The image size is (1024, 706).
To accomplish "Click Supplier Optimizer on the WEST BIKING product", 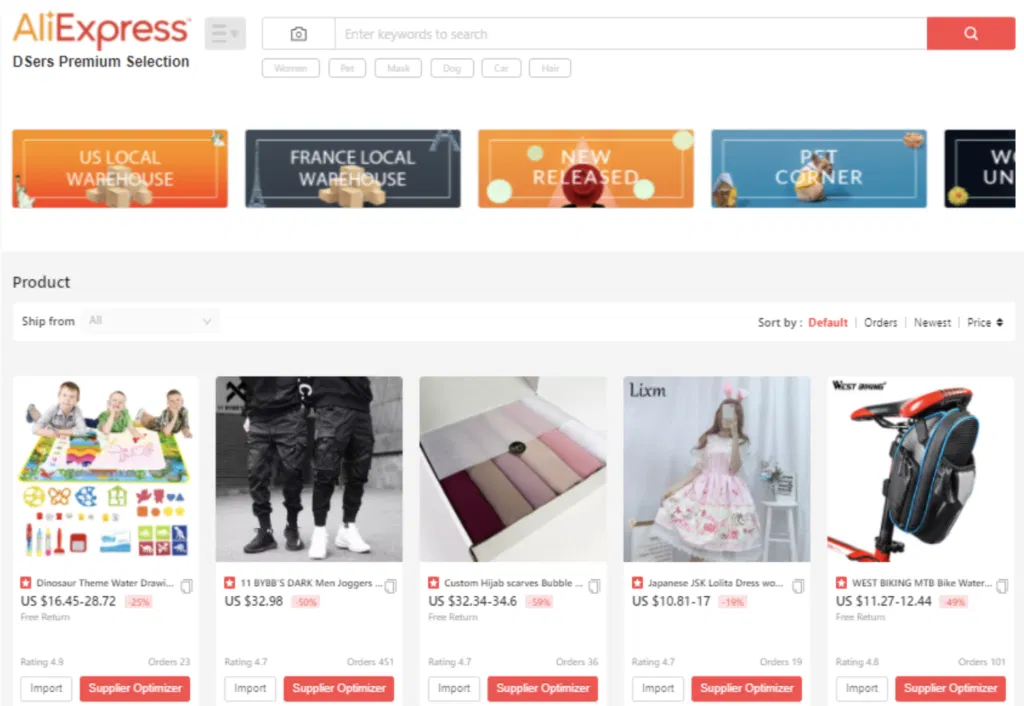I will pos(950,688).
